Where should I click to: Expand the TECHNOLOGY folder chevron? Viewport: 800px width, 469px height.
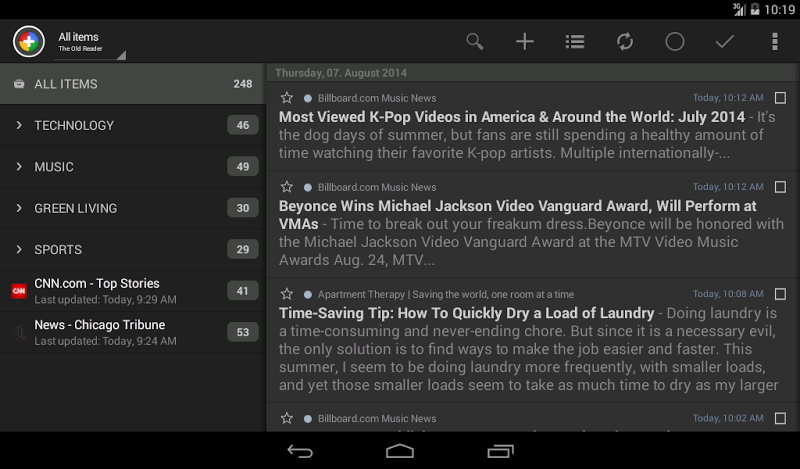click(19, 125)
